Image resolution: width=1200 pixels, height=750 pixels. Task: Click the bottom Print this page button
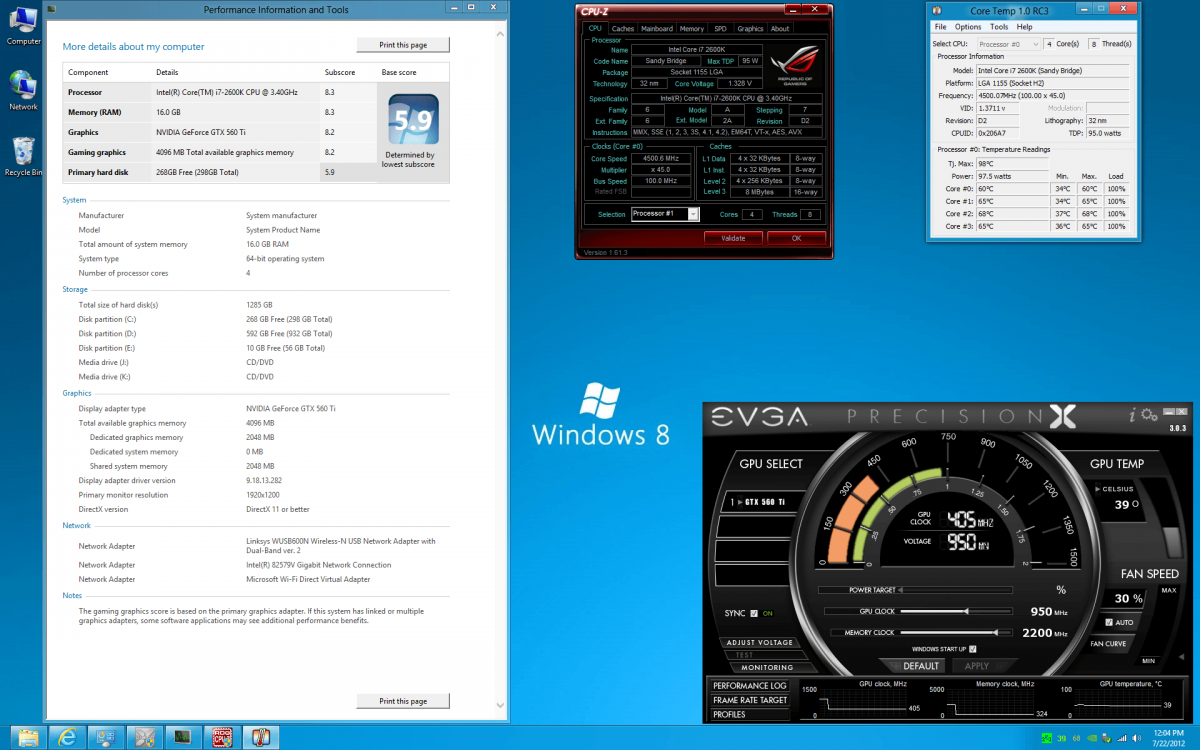coord(403,701)
